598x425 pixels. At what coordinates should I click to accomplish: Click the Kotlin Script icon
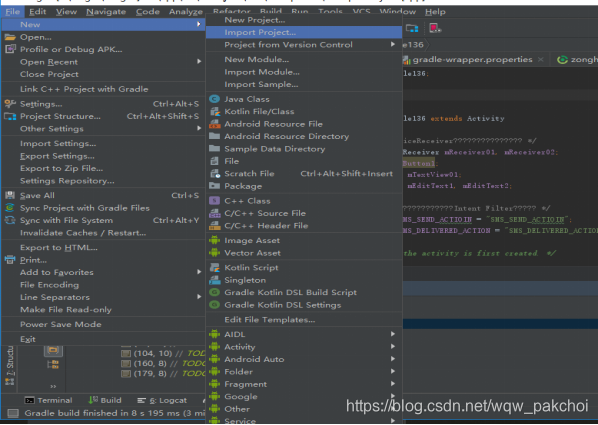215,268
